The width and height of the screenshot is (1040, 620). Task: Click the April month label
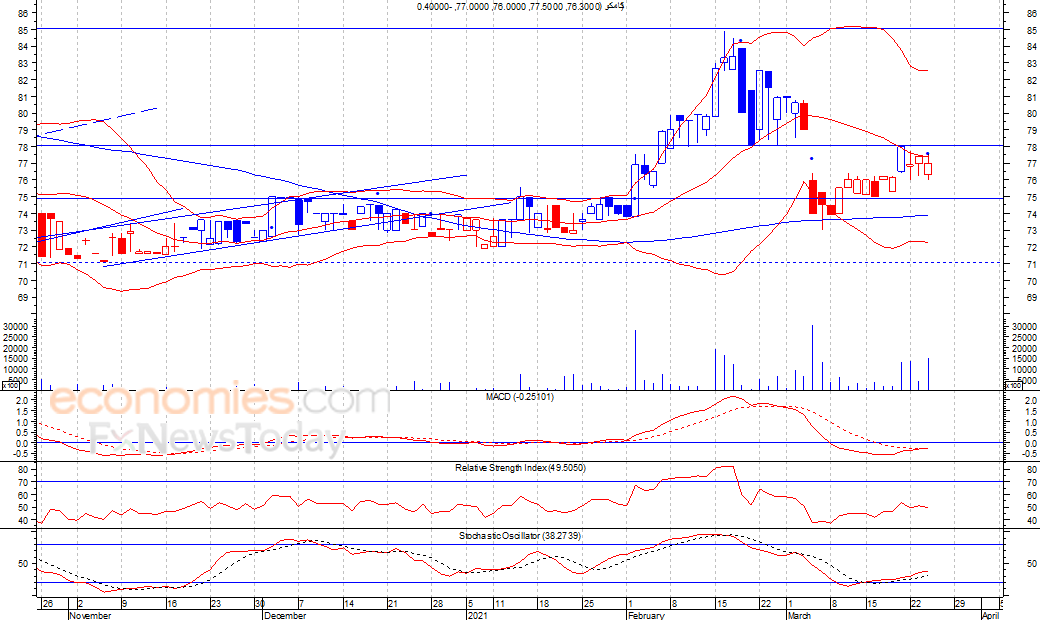click(990, 615)
